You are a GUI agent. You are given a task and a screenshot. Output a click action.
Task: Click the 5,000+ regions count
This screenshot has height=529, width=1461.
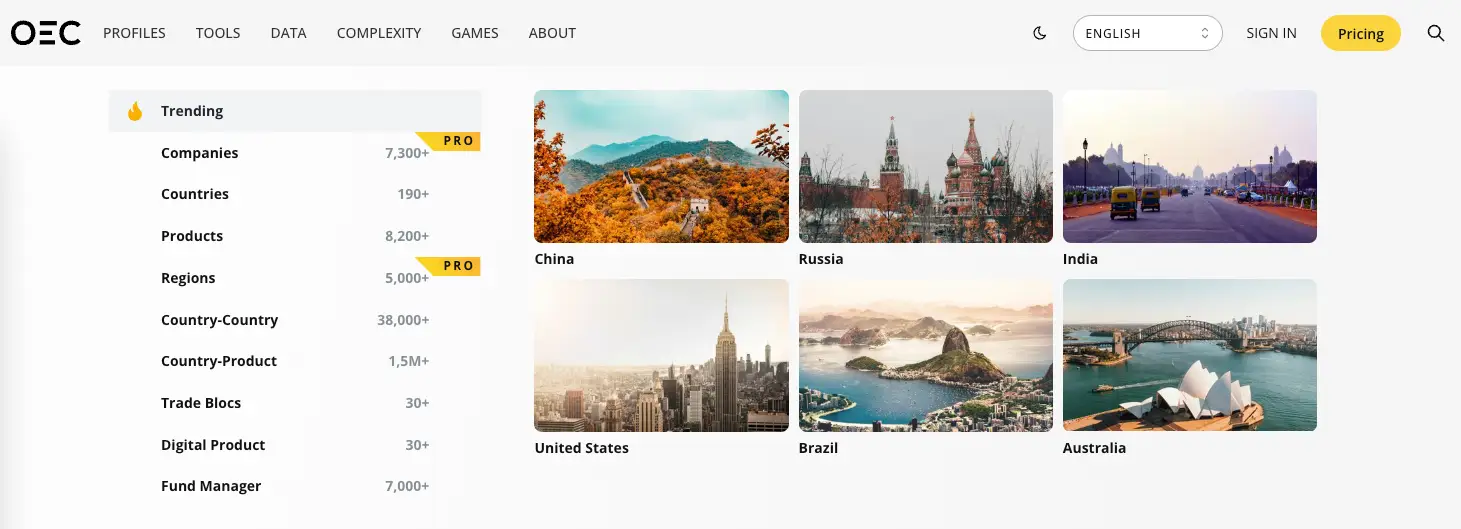coord(407,278)
